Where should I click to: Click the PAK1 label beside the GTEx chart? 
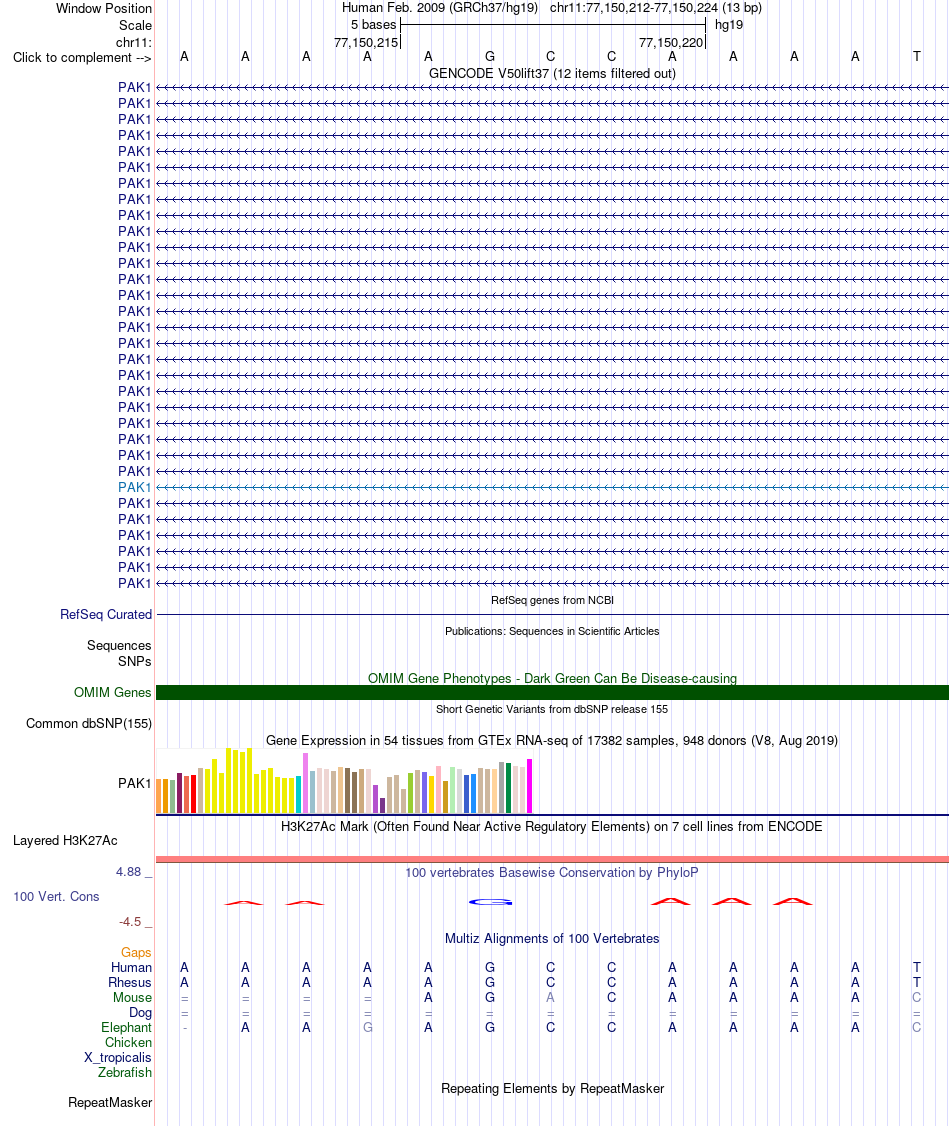(x=135, y=783)
